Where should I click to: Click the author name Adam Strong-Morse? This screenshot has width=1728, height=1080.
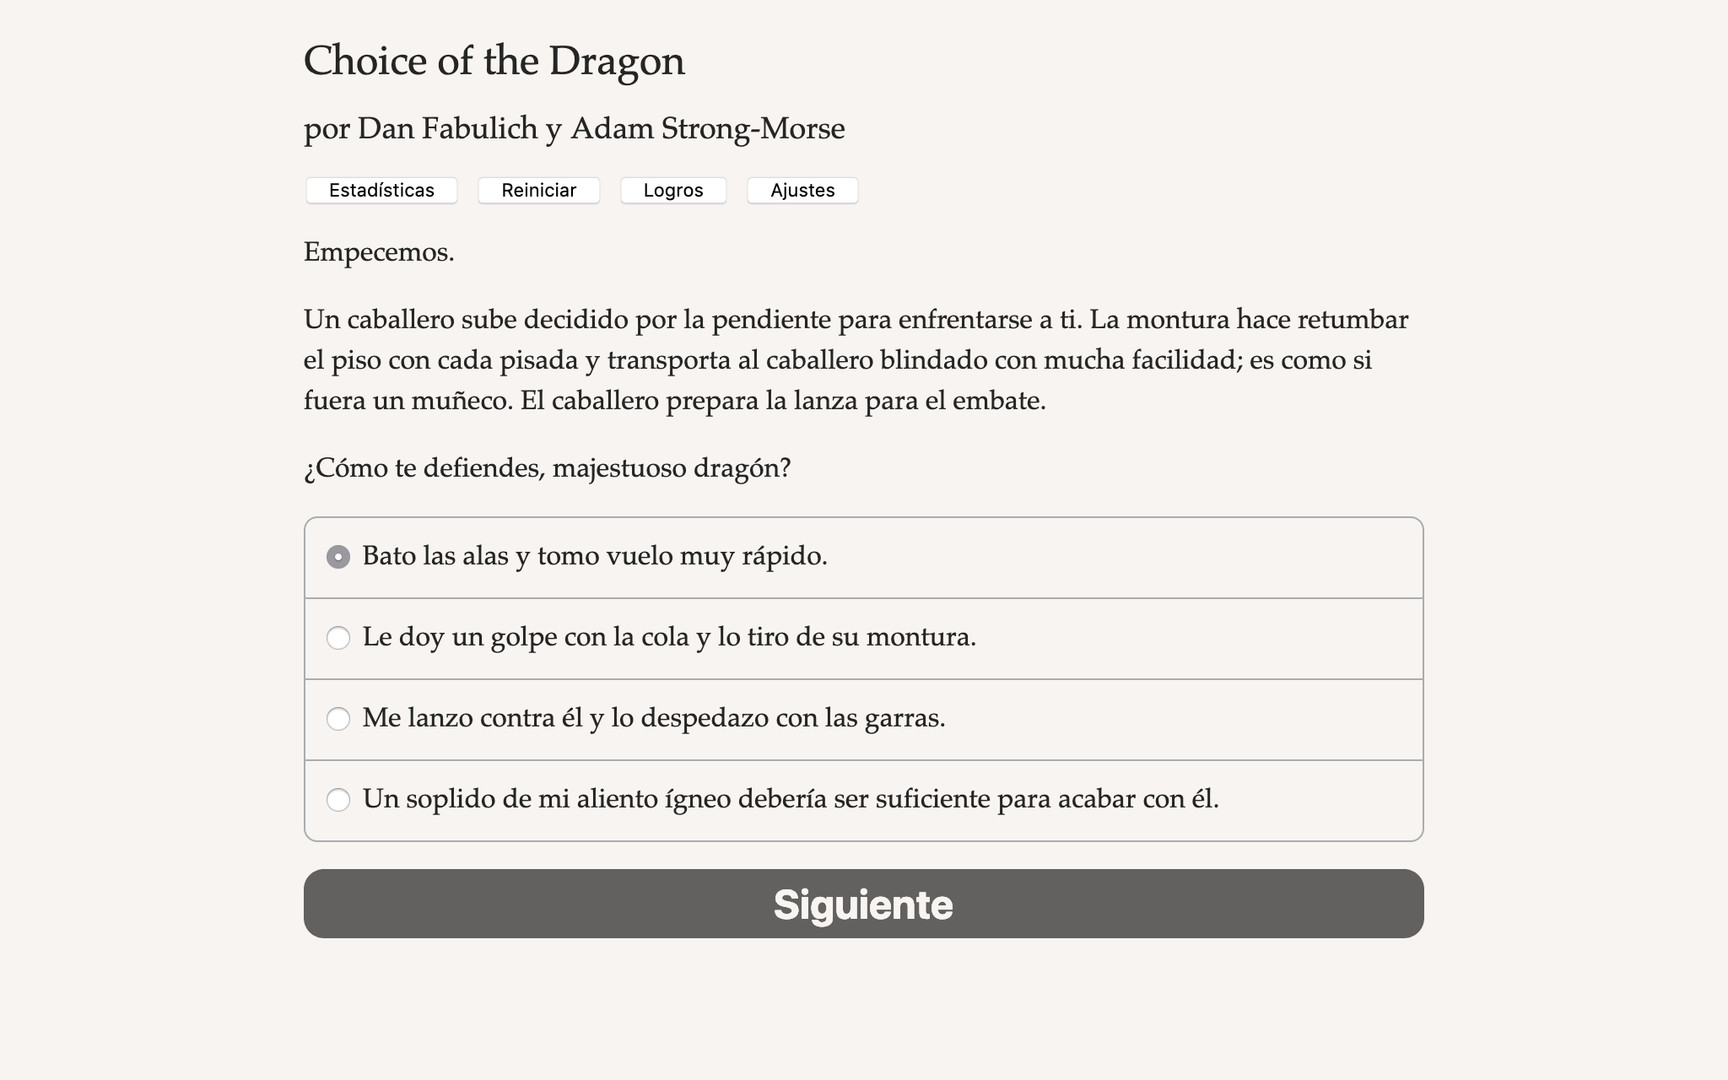[707, 129]
